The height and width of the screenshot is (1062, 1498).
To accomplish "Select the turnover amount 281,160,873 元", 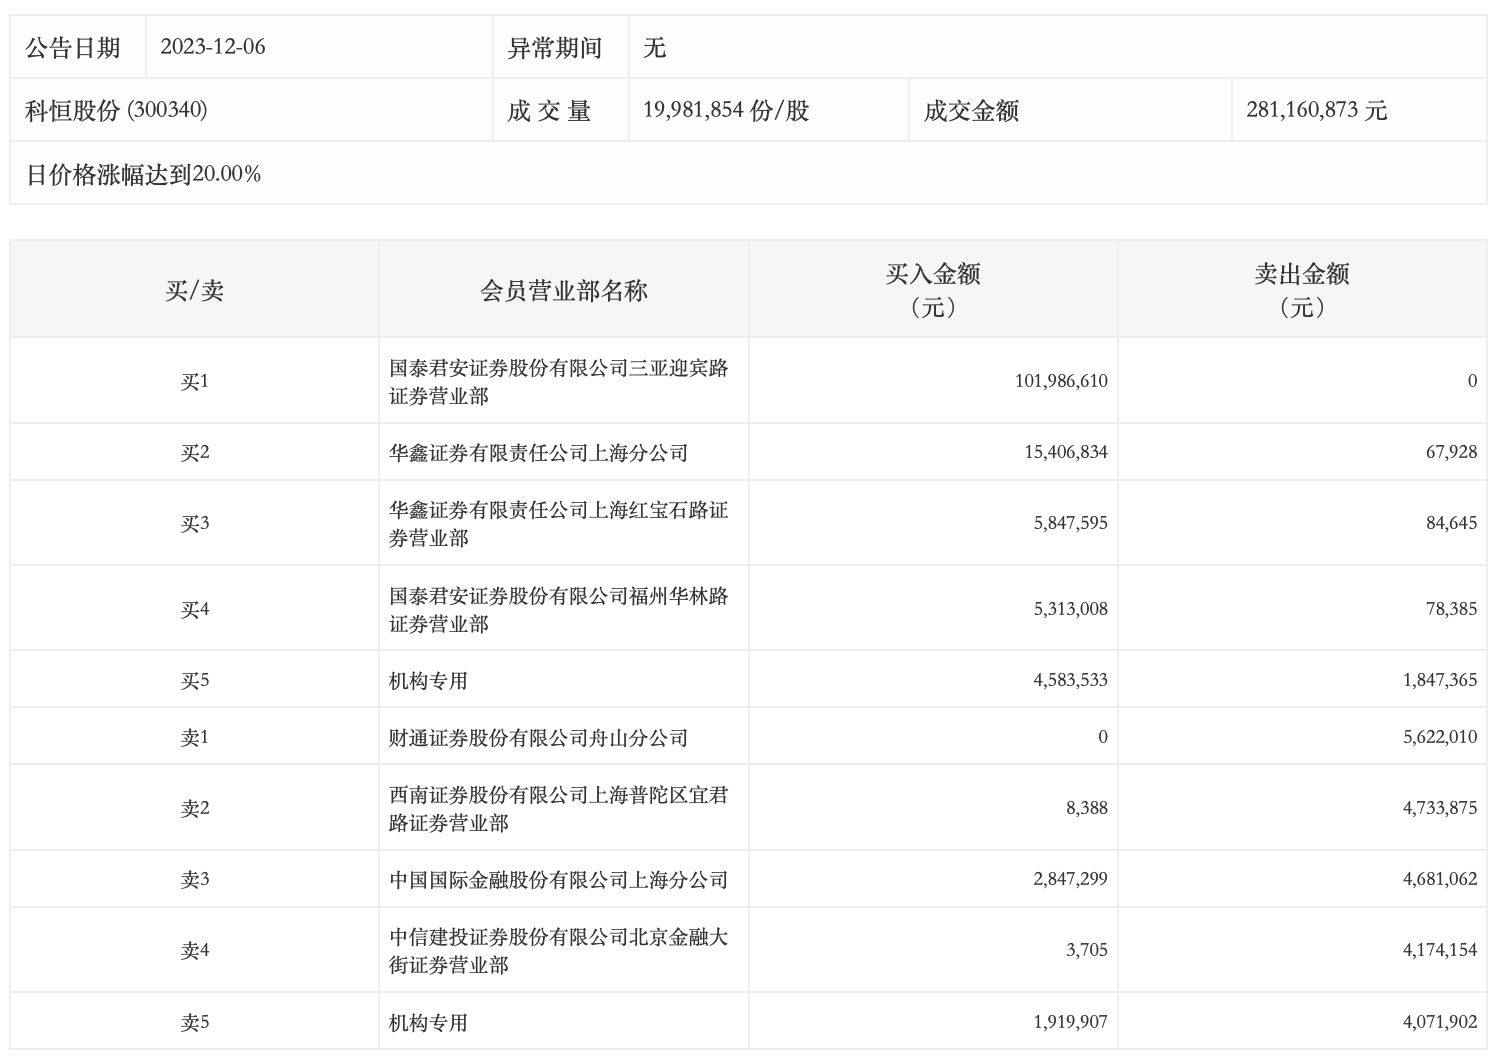I will tap(1316, 110).
